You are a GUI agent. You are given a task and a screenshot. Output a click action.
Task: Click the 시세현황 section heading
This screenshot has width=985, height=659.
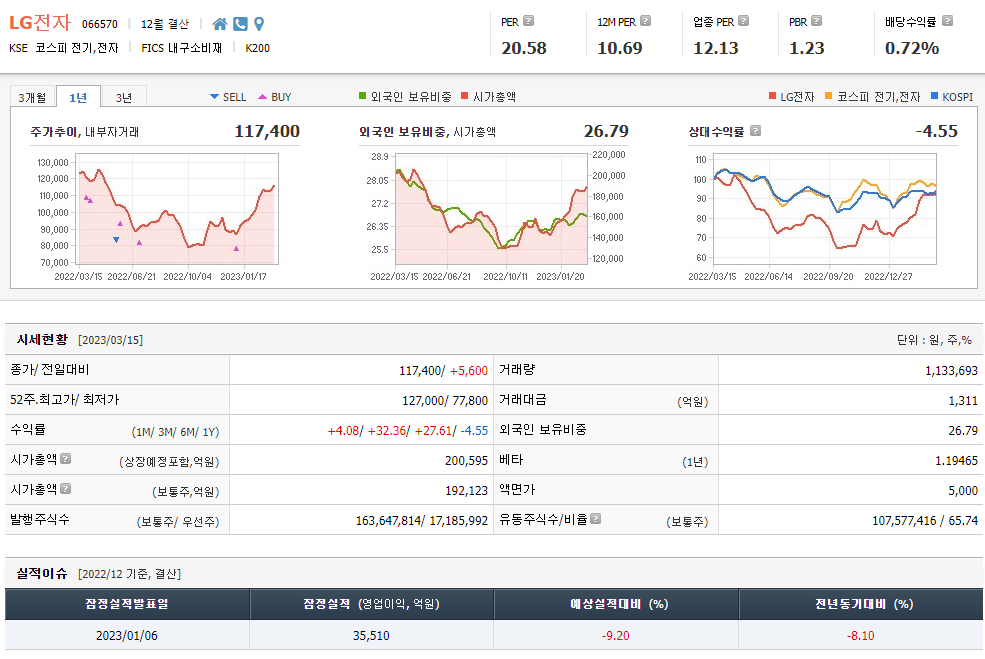[42, 339]
